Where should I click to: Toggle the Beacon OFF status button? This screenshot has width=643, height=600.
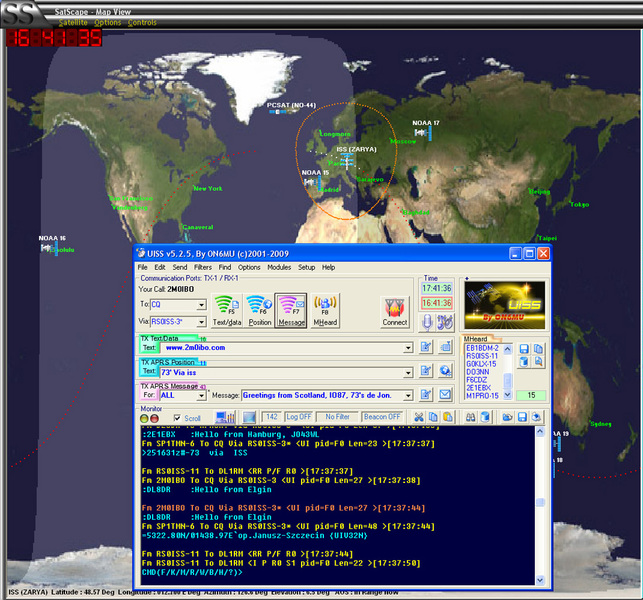click(382, 417)
